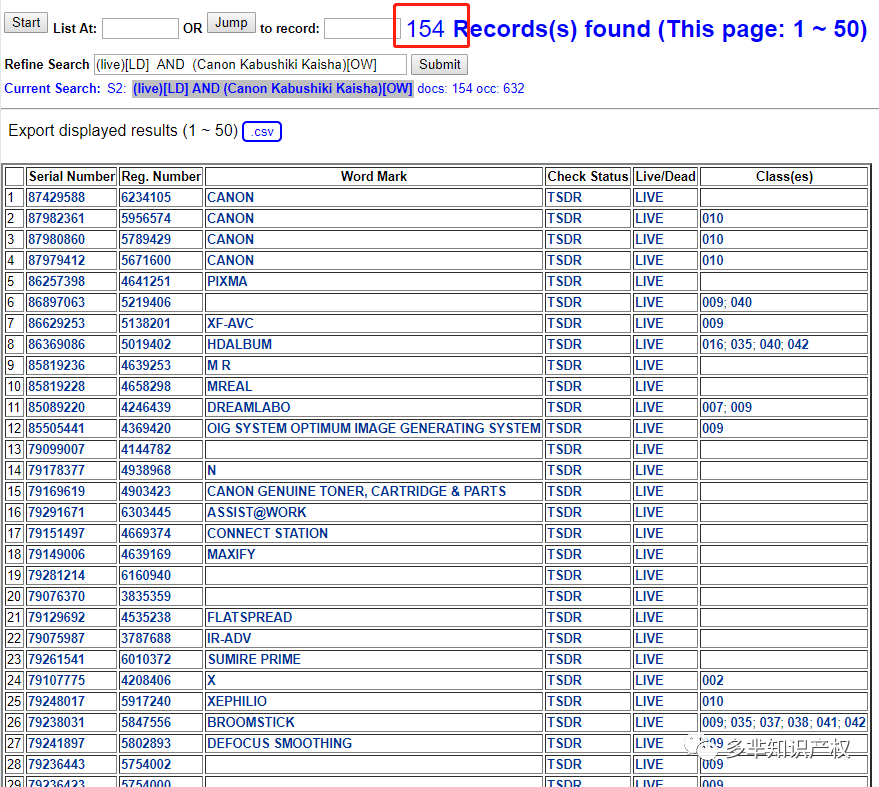Open the CONNECT STATION word mark

[267, 534]
